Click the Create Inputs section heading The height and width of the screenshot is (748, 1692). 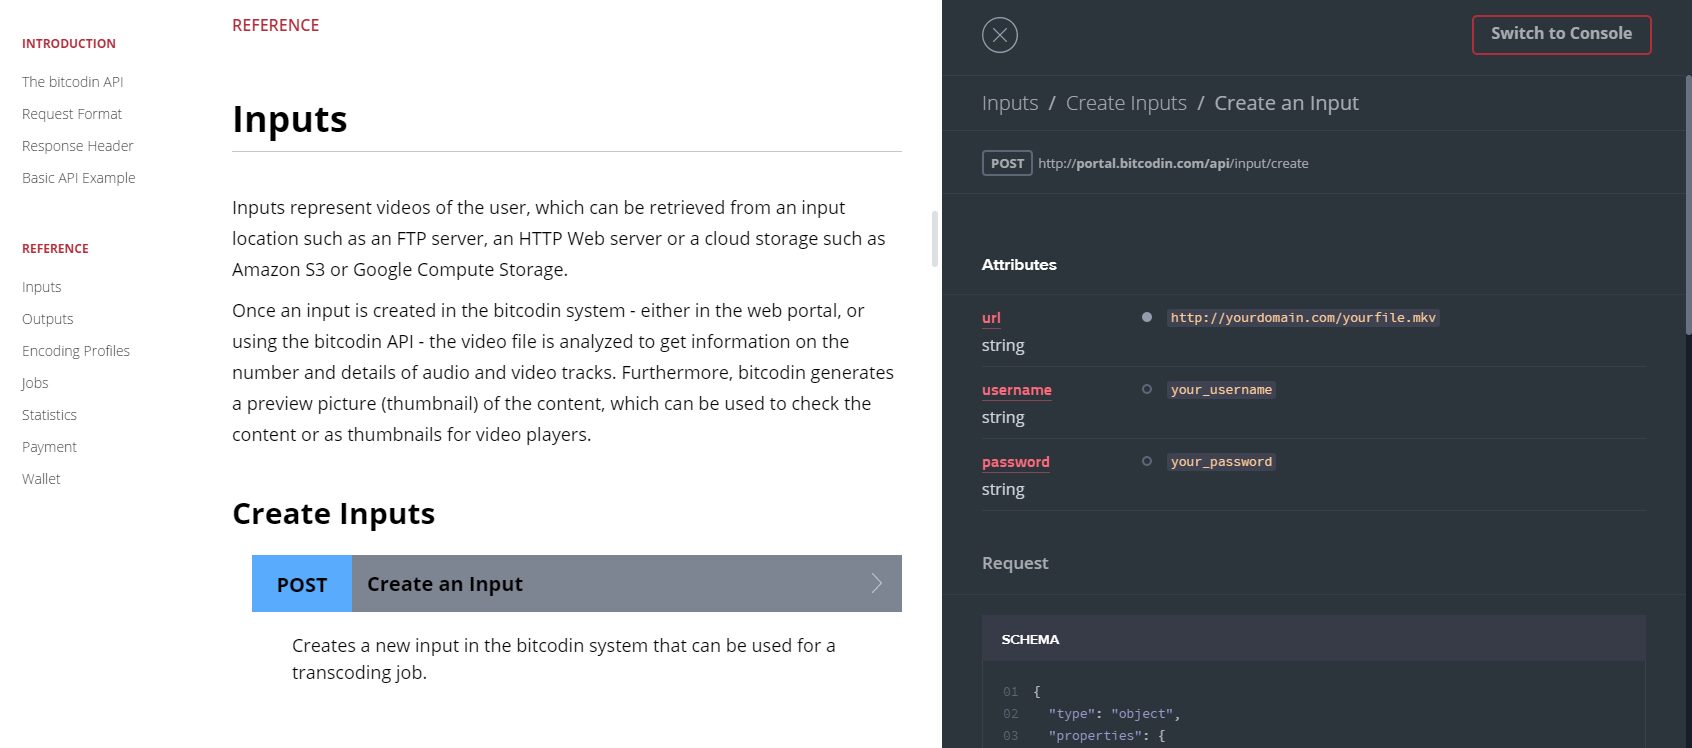333,514
